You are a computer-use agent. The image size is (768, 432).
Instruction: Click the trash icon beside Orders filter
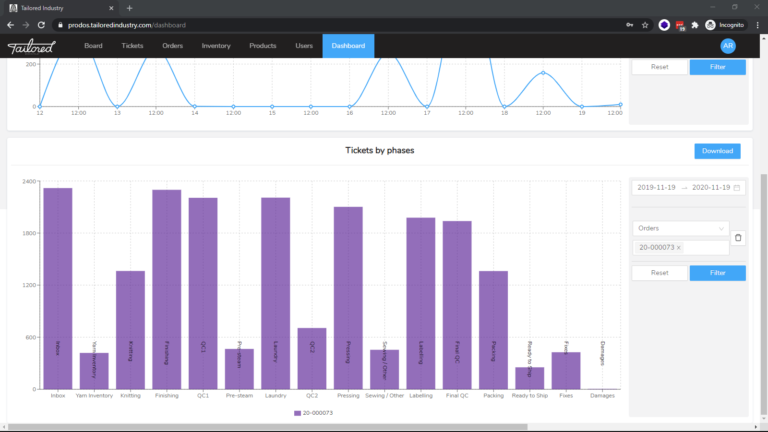pos(738,237)
